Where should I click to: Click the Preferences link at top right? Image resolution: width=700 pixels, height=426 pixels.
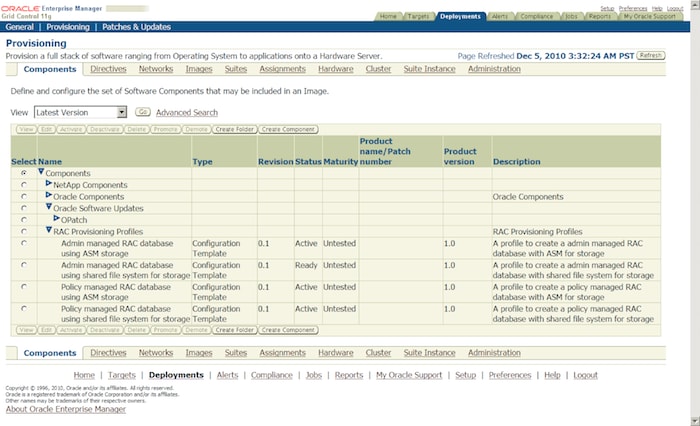633,8
